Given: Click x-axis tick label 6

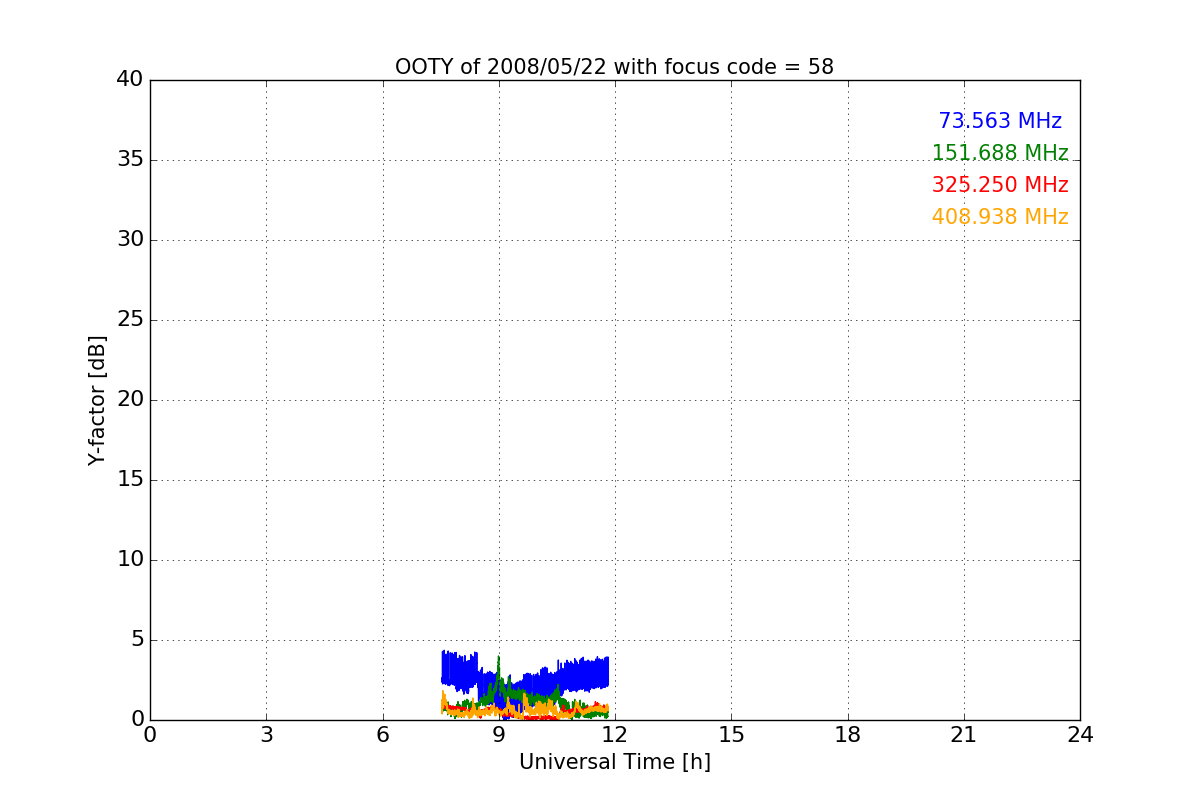Looking at the screenshot, I should [382, 735].
